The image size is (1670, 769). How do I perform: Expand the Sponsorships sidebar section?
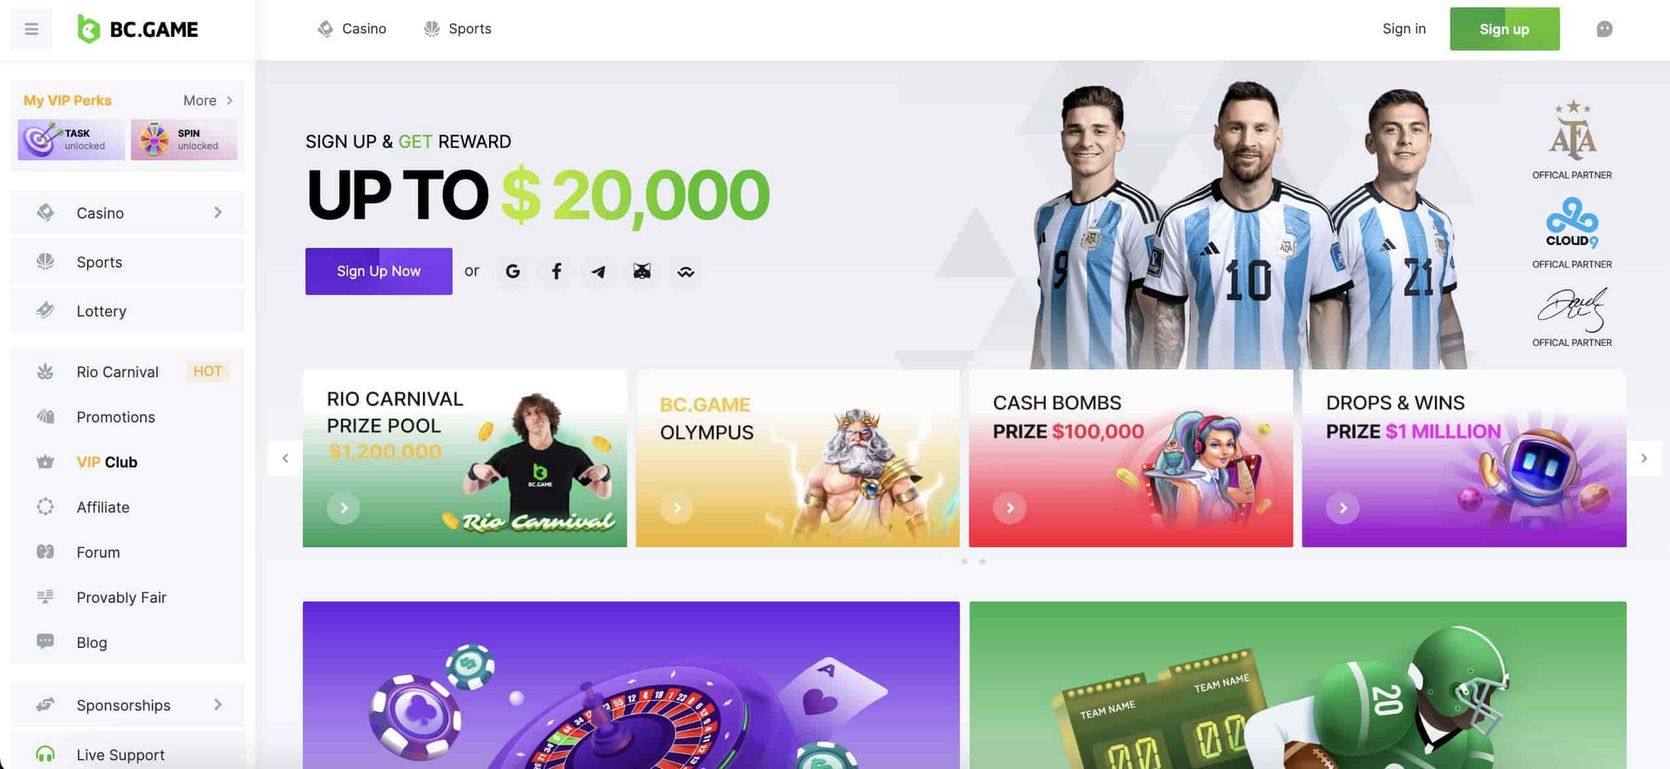click(128, 705)
